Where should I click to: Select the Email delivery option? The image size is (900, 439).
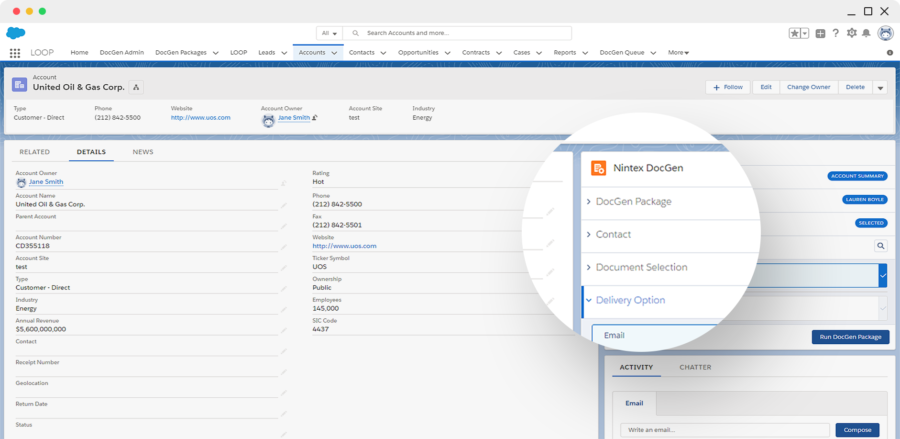(655, 336)
